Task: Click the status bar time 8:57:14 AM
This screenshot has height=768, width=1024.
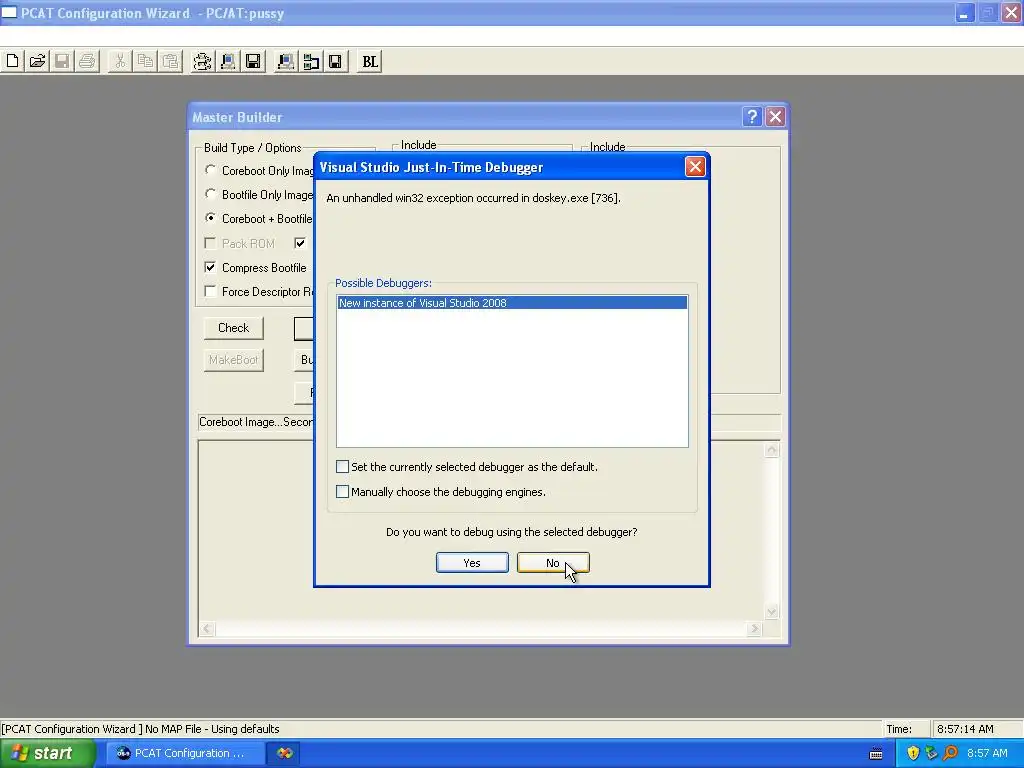Action: pyautogui.click(x=965, y=729)
